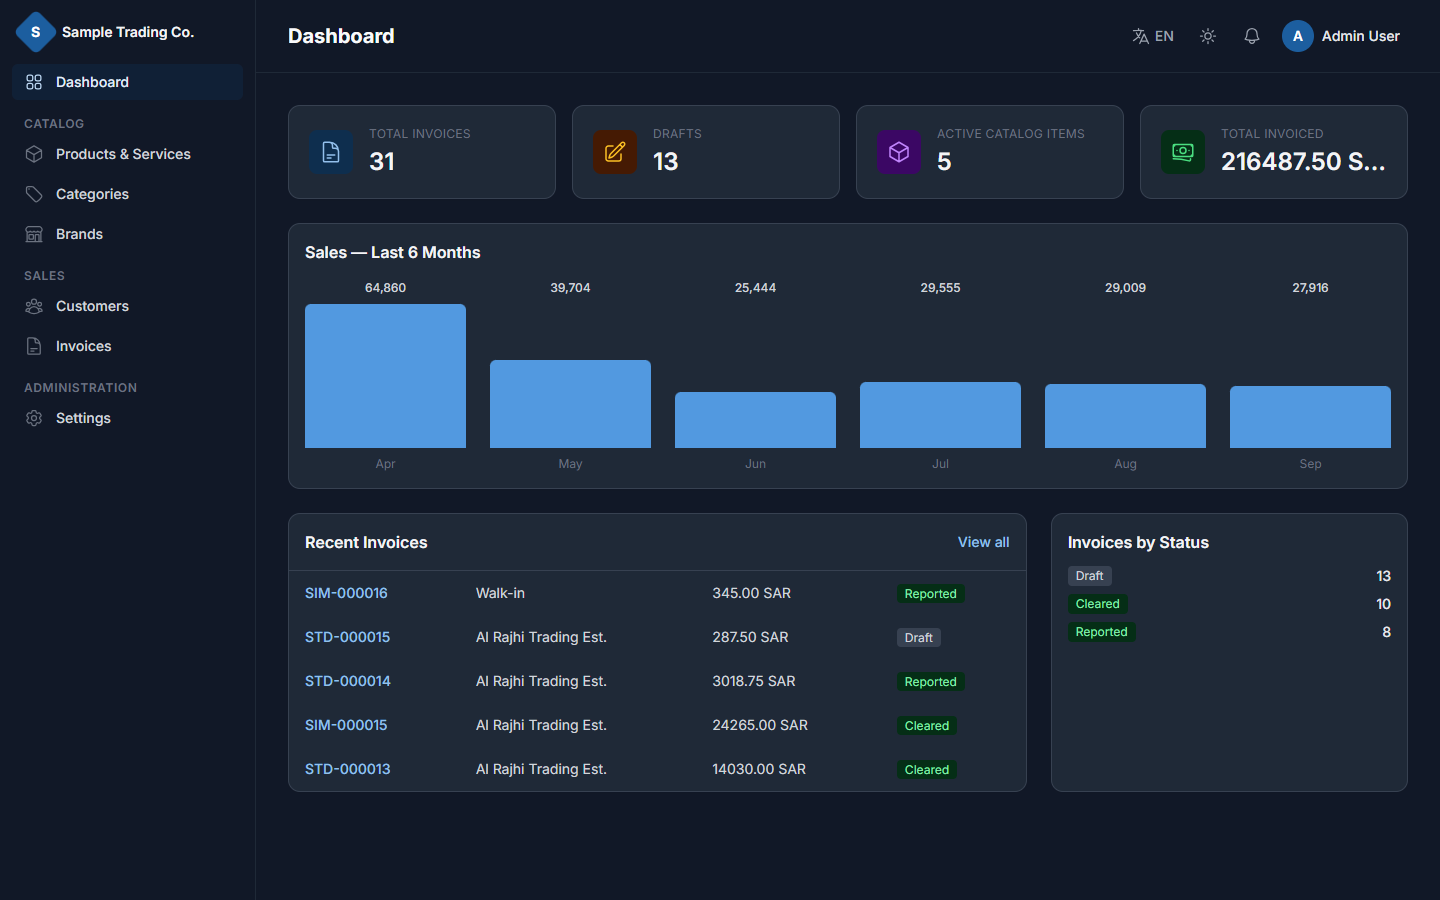This screenshot has width=1440, height=900.
Task: Click the Total Invoices document icon
Action: click(331, 152)
